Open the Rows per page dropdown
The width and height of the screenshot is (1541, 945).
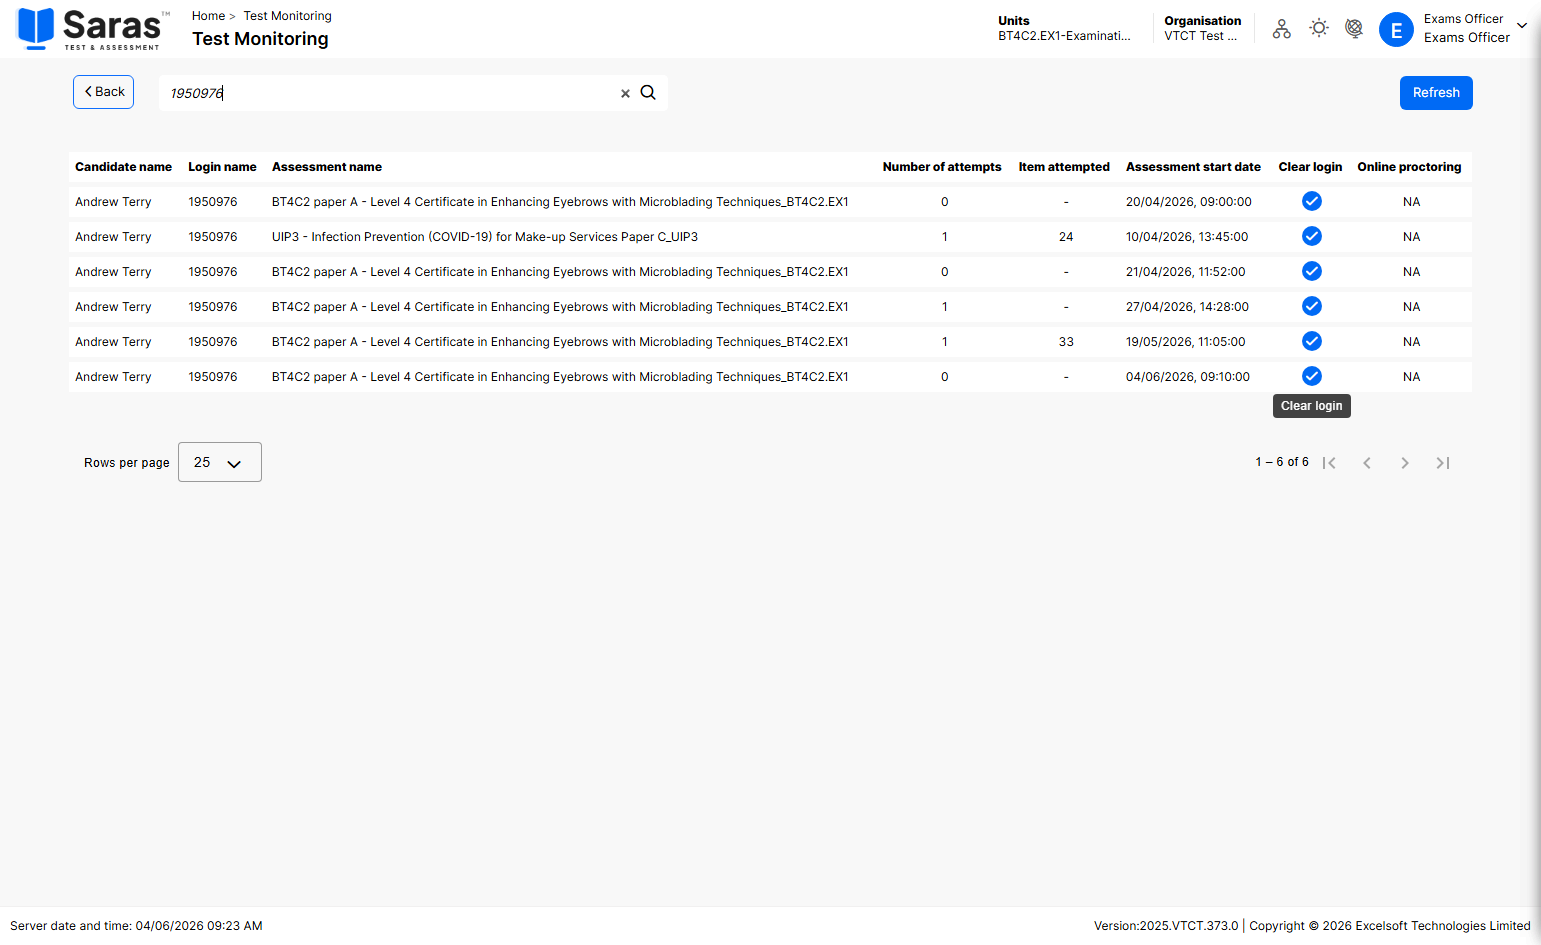[220, 462]
